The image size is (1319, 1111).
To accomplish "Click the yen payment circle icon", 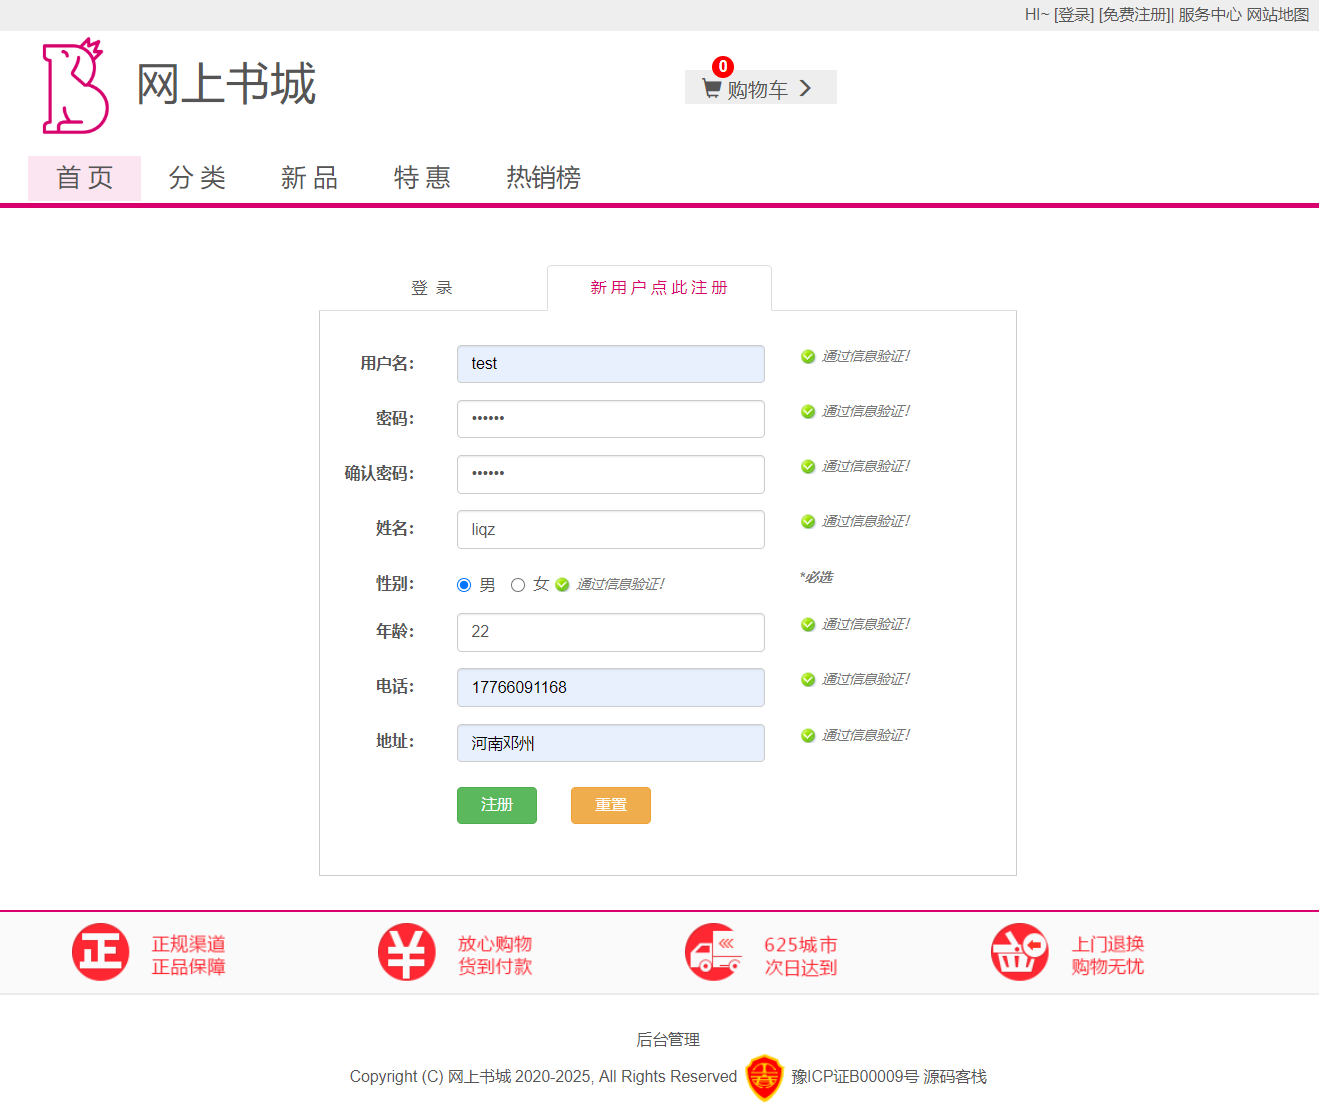I will (x=406, y=952).
